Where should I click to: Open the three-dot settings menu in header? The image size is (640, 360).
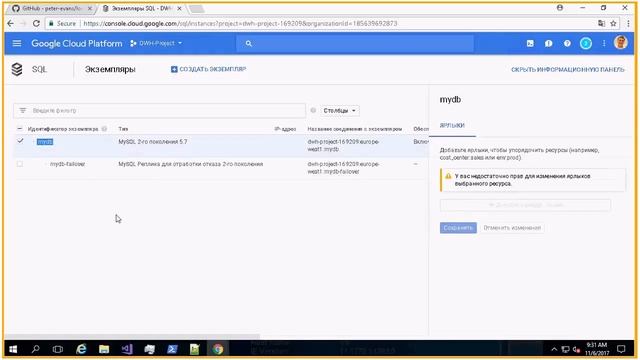pyautogui.click(x=604, y=43)
